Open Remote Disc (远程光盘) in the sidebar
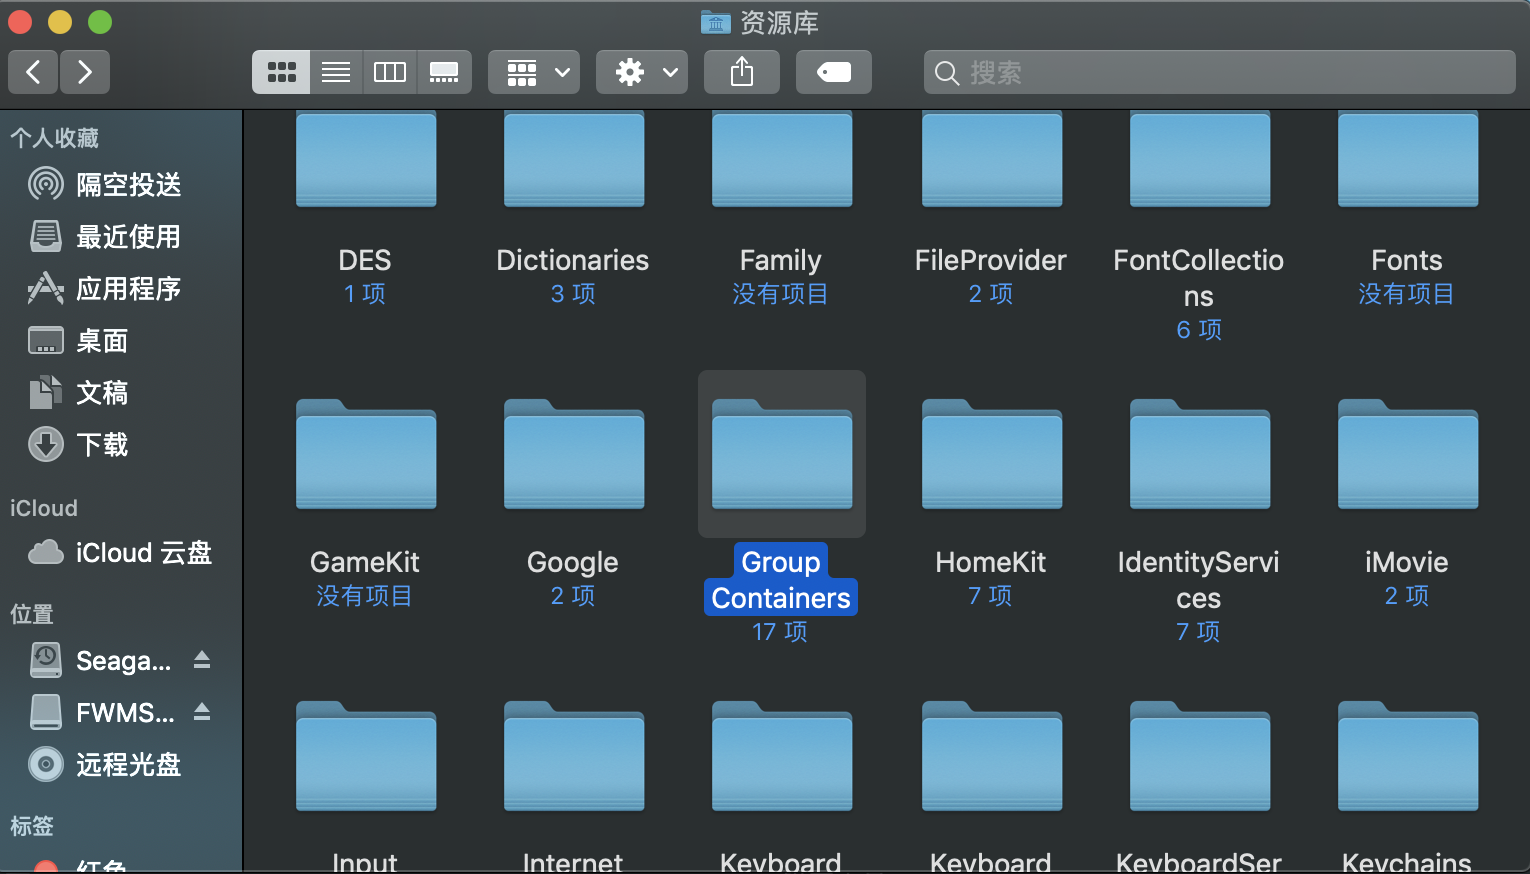Viewport: 1530px width, 874px height. click(120, 764)
